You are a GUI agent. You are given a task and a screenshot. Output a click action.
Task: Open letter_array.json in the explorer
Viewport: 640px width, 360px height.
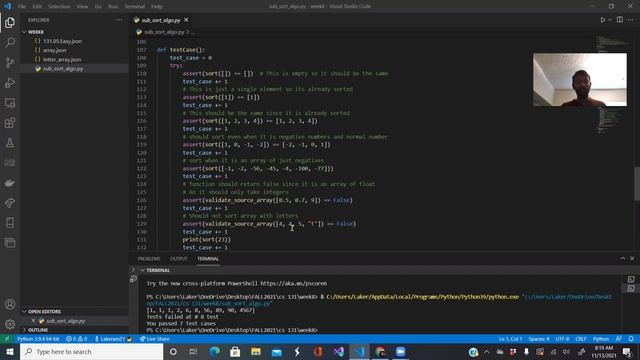pos(62,60)
